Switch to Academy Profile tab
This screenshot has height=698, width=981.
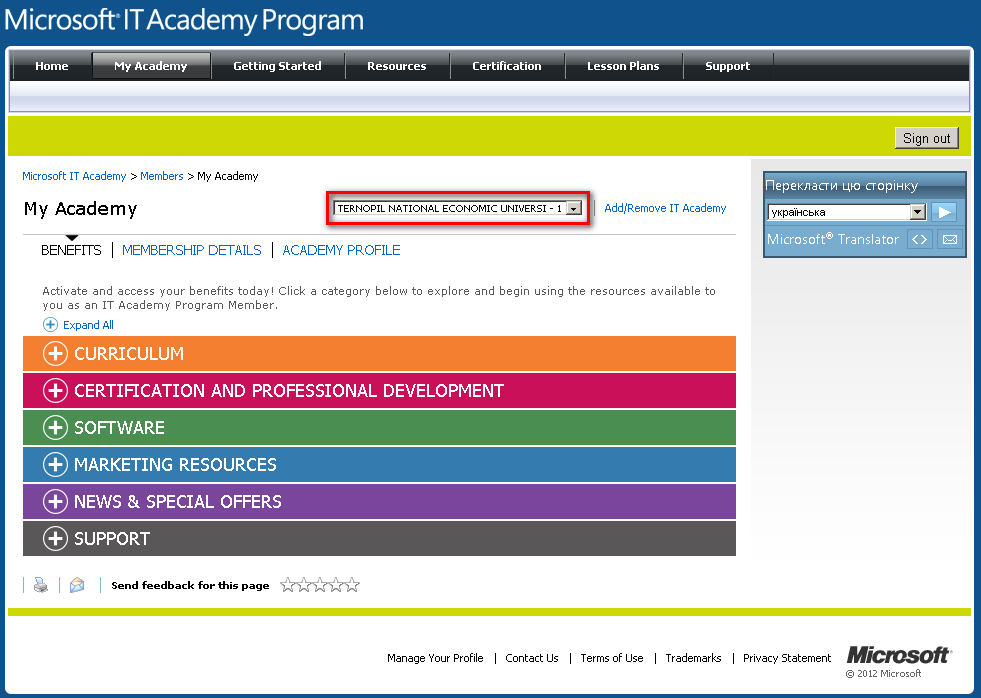pos(342,250)
